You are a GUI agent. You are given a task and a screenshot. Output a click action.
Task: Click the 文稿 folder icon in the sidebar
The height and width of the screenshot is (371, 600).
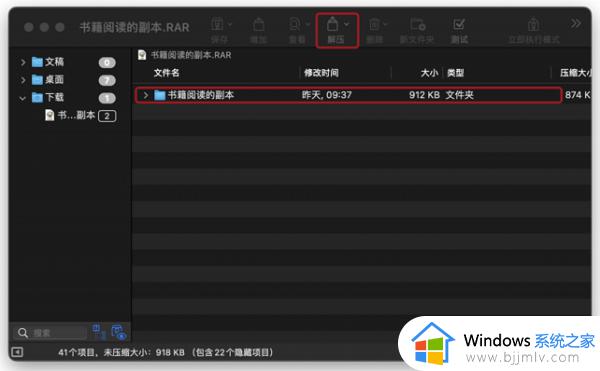37,62
